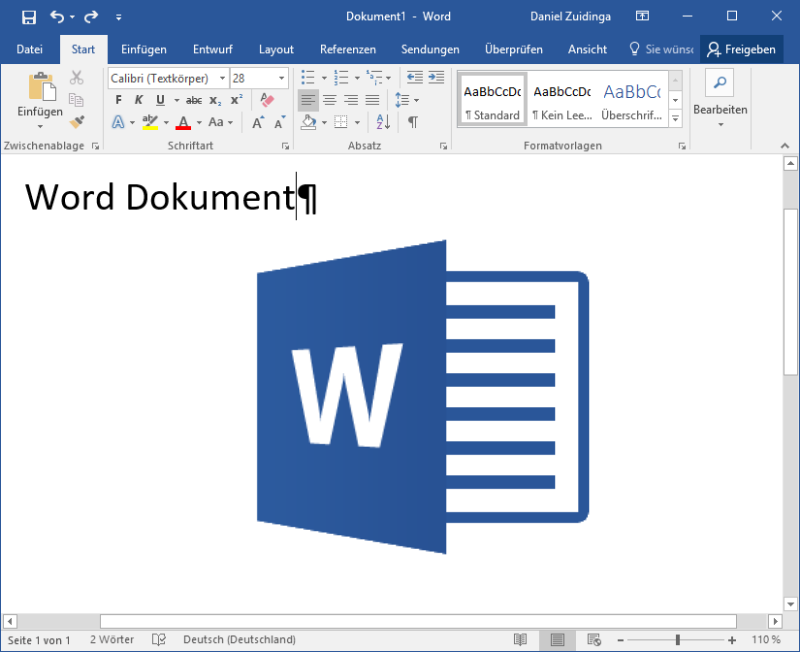
Task: Click the Deutsch (Deutschland) language indicator
Action: tap(239, 639)
